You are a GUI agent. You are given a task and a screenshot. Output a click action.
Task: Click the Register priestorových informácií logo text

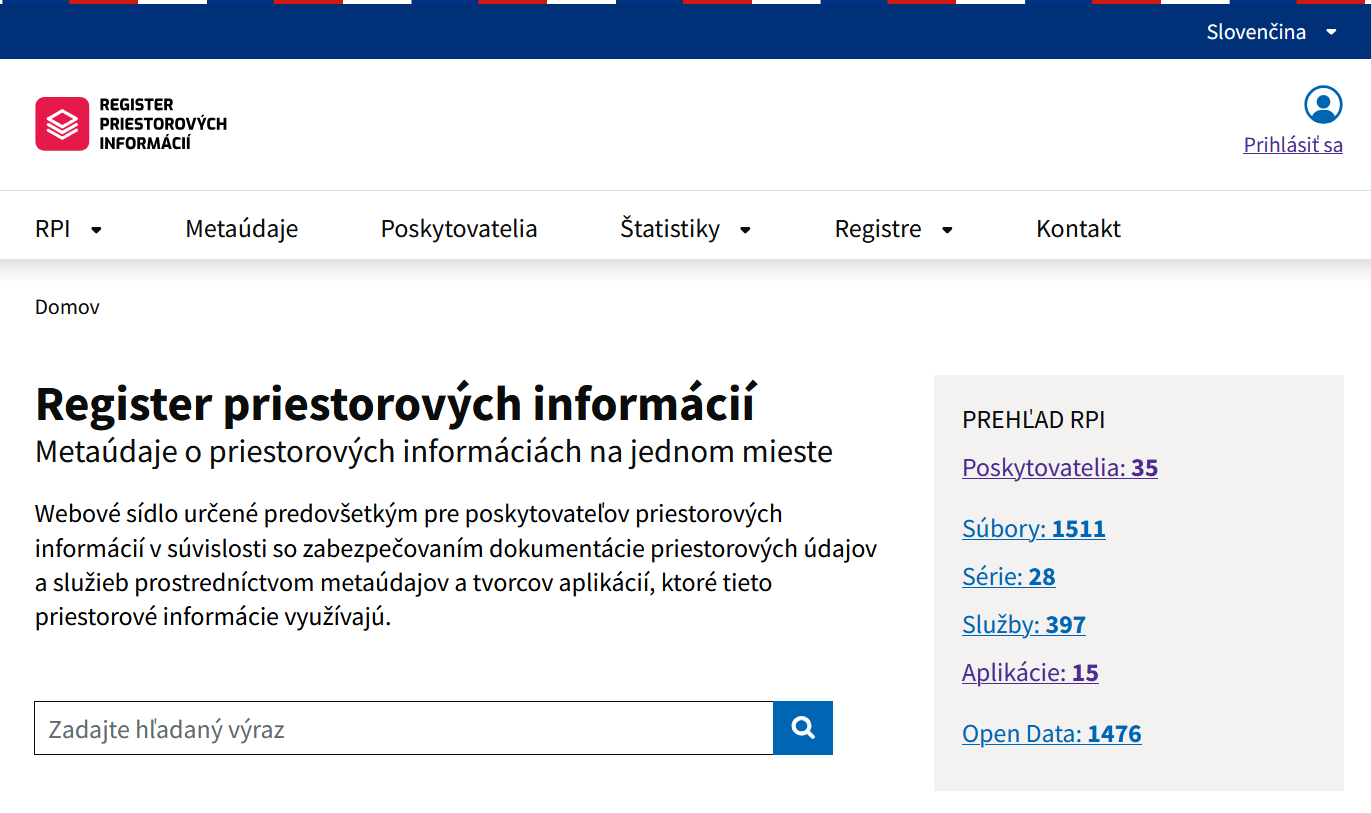(x=162, y=124)
